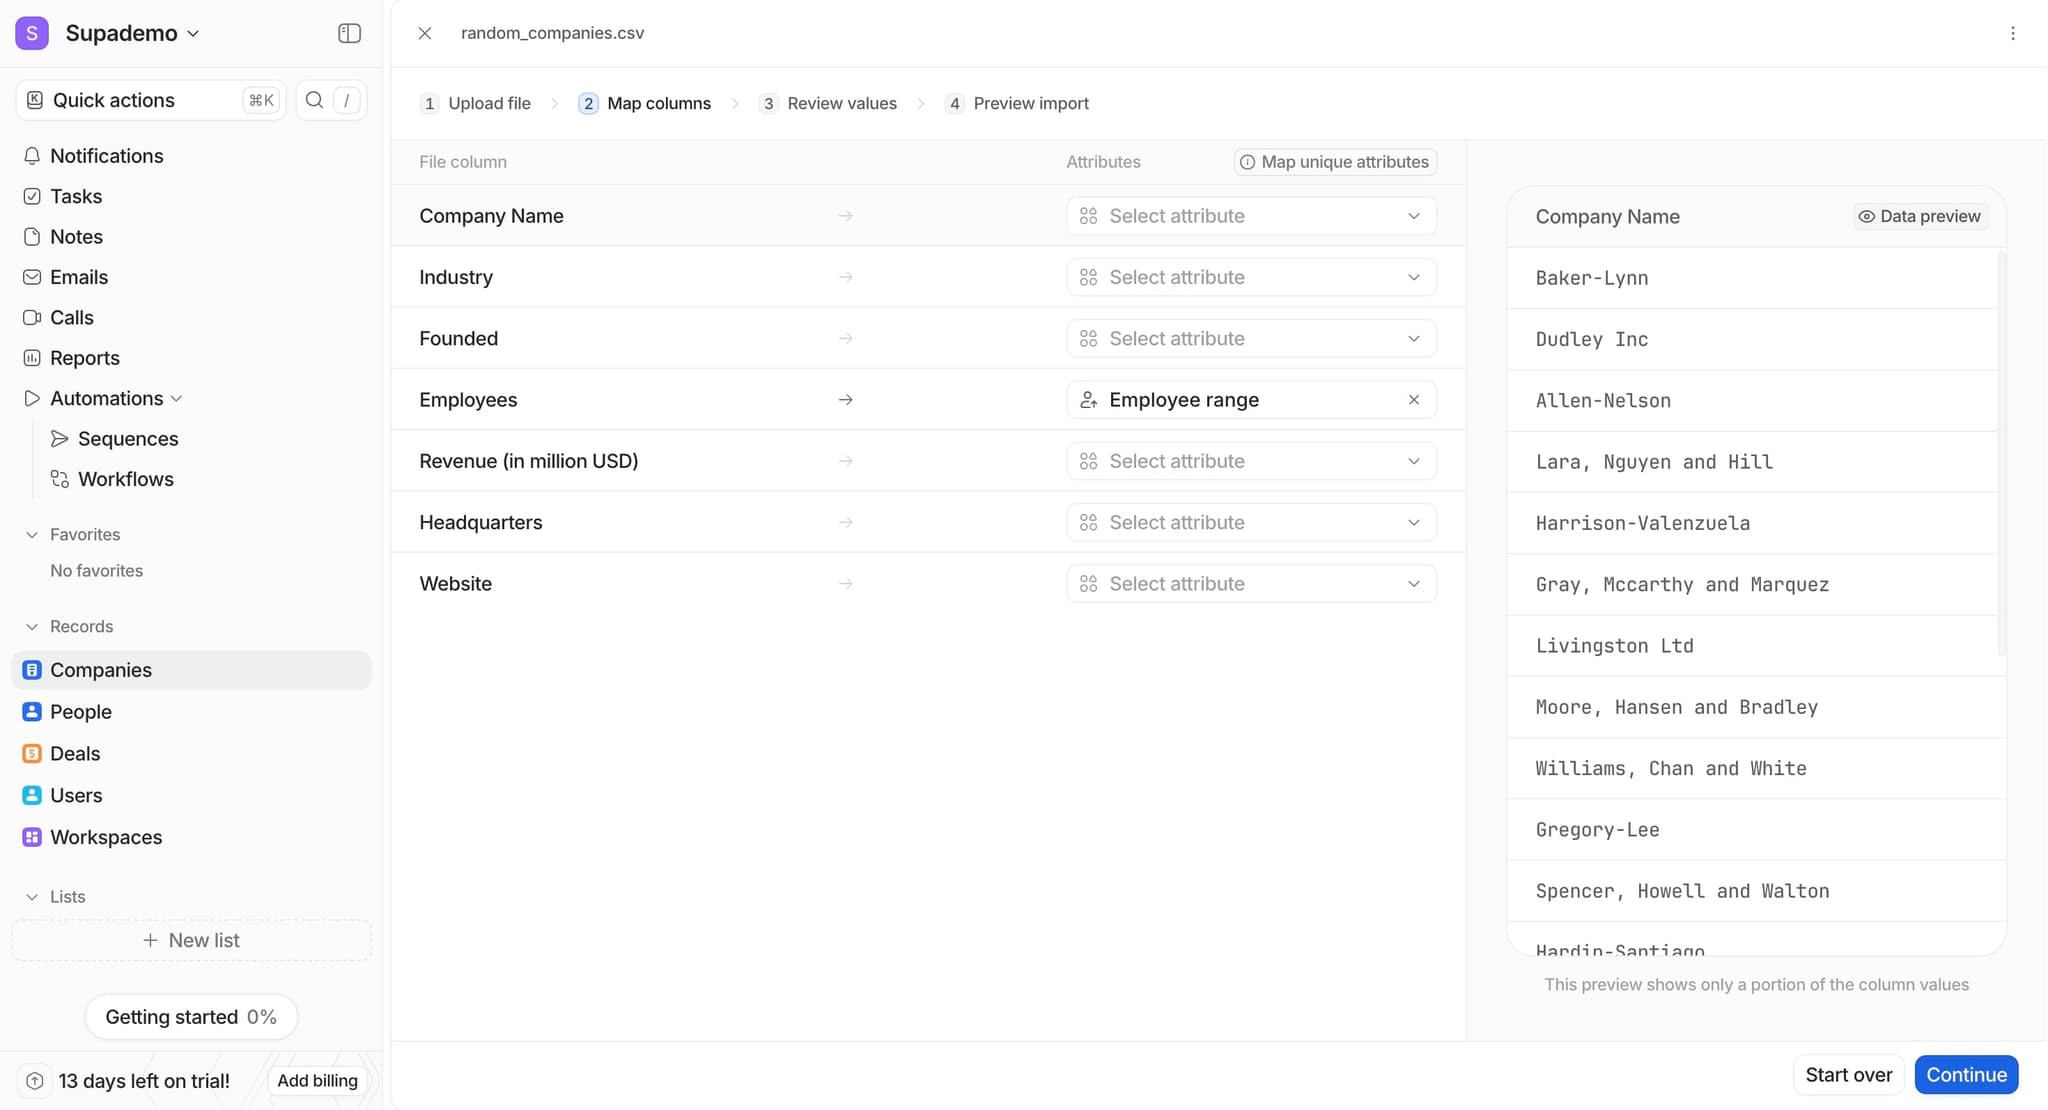
Task: Create a New list
Action: (x=191, y=940)
